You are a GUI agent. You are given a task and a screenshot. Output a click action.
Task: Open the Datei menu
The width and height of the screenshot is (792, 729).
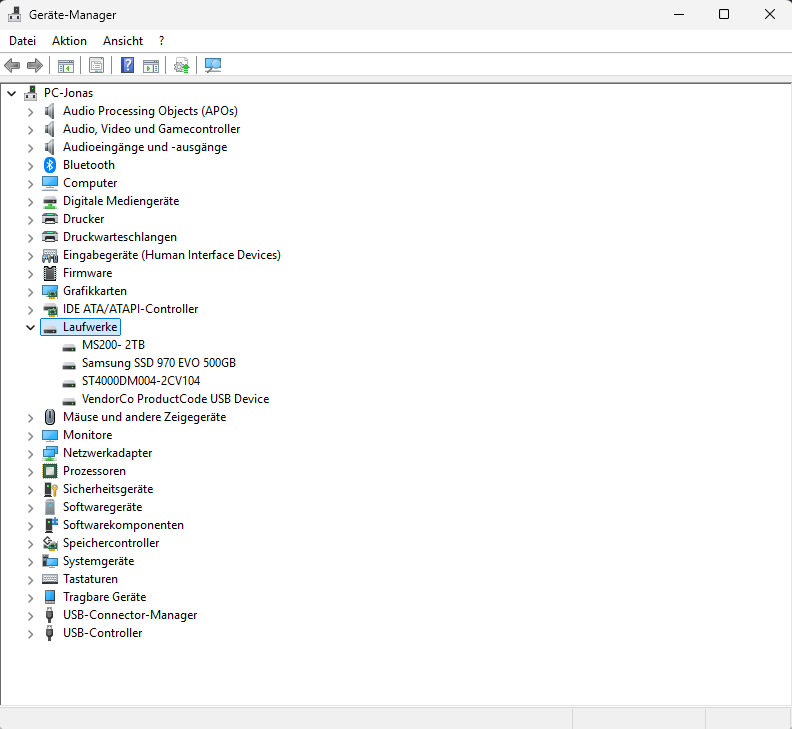(22, 41)
